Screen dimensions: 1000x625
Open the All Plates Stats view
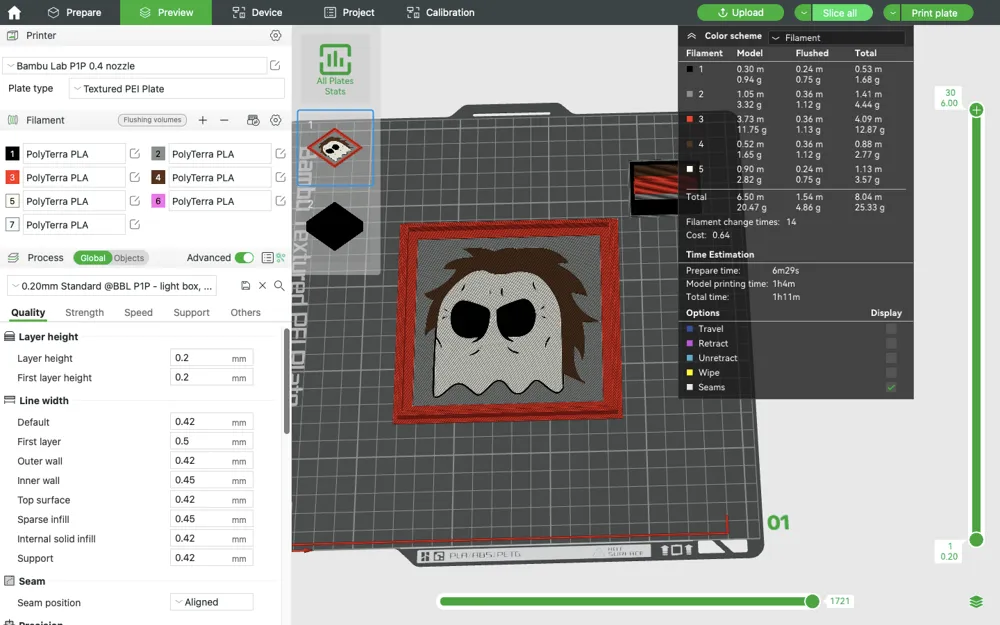335,67
